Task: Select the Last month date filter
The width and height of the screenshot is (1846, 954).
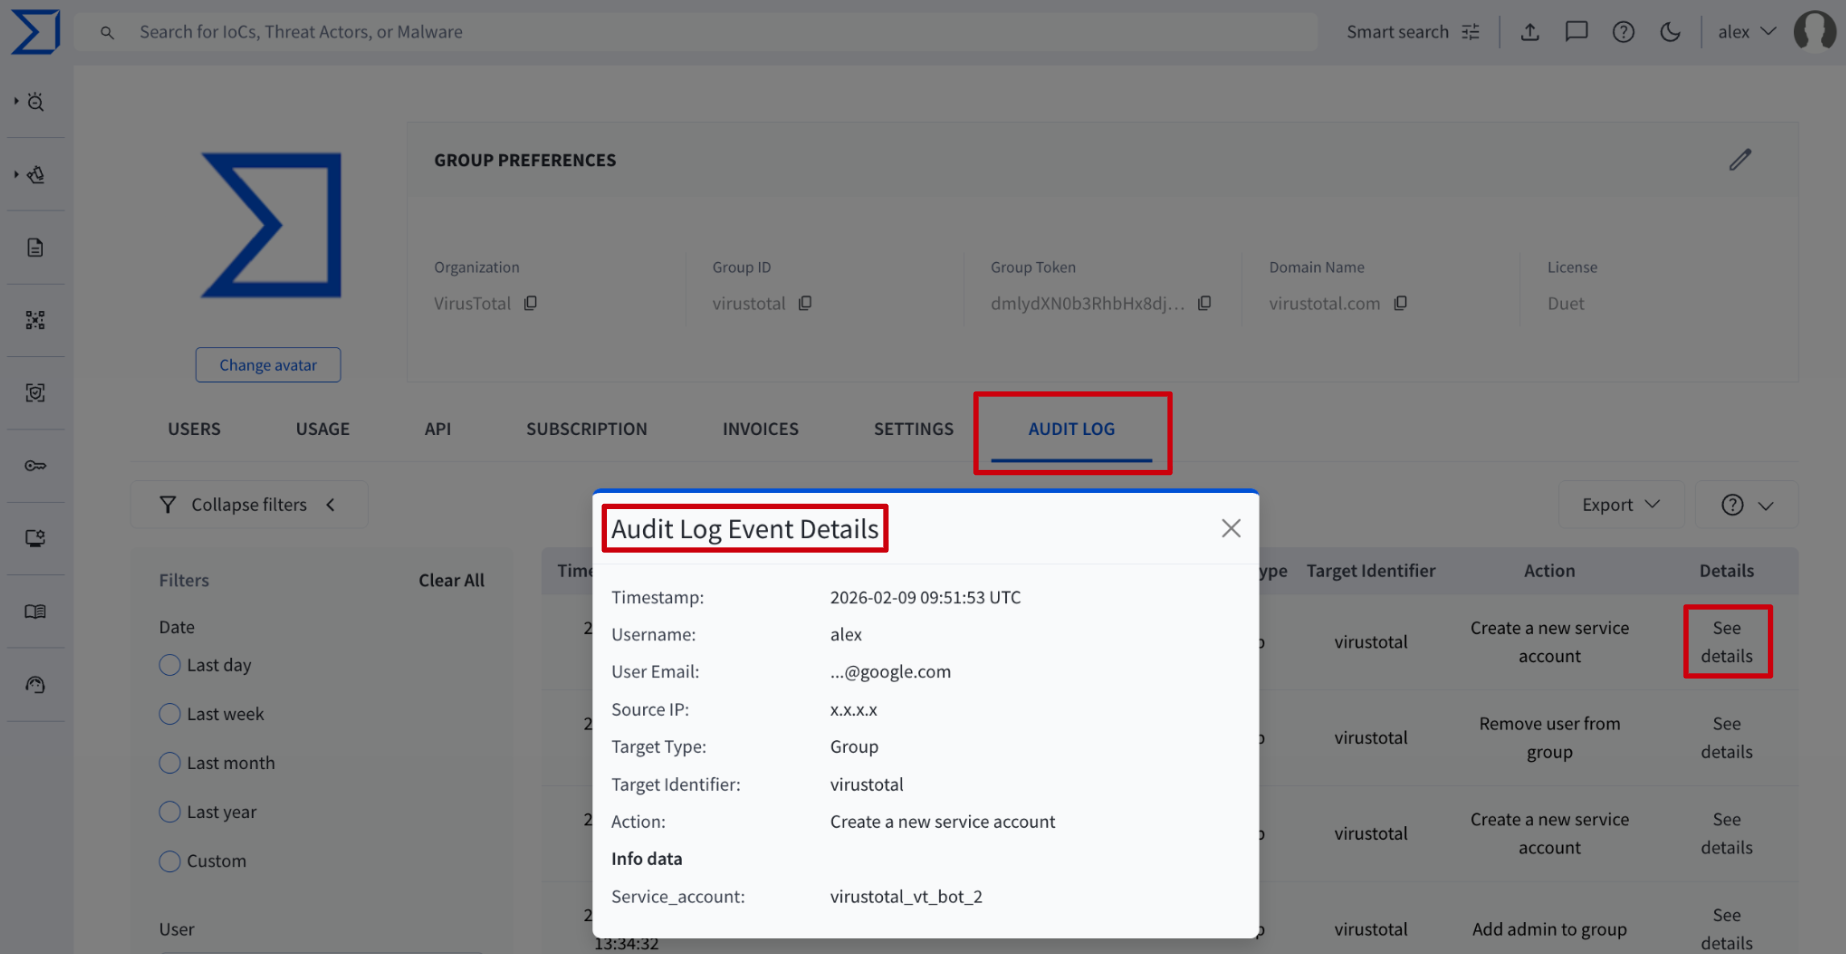Action: (170, 763)
